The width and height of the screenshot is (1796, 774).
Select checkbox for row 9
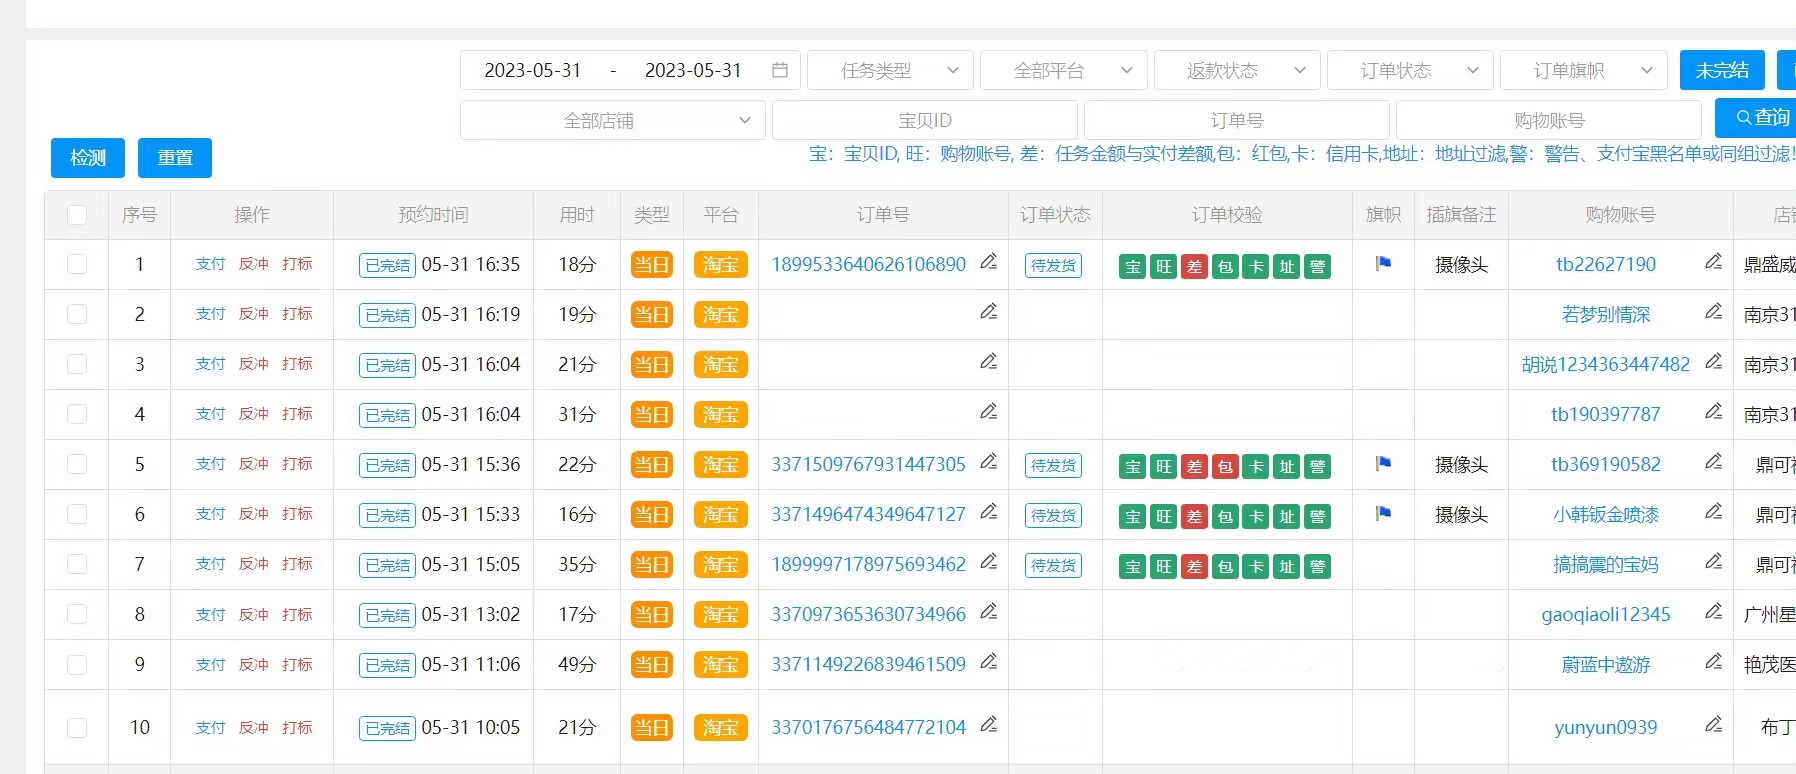(x=77, y=665)
